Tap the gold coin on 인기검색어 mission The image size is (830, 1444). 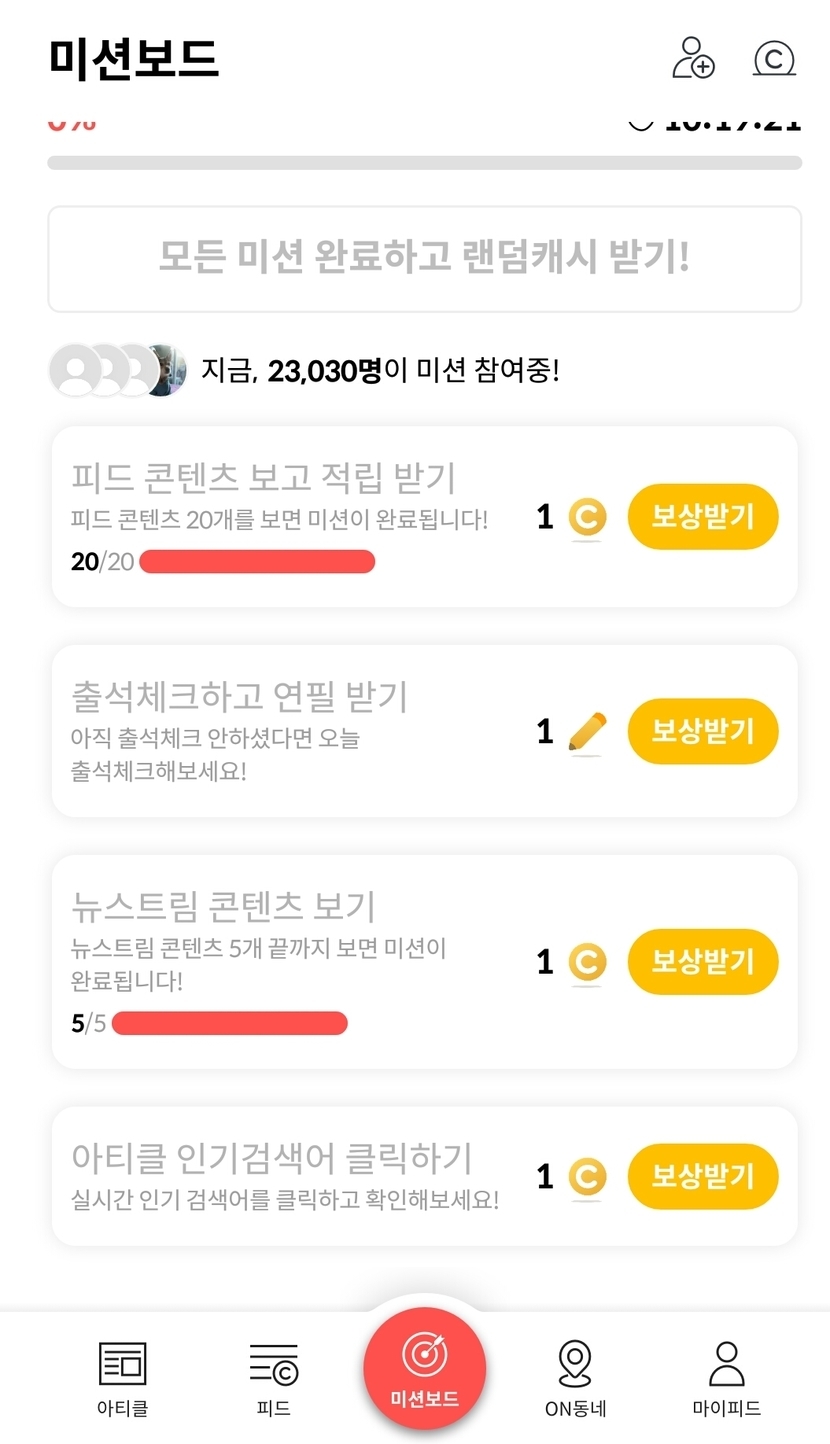coord(587,1177)
